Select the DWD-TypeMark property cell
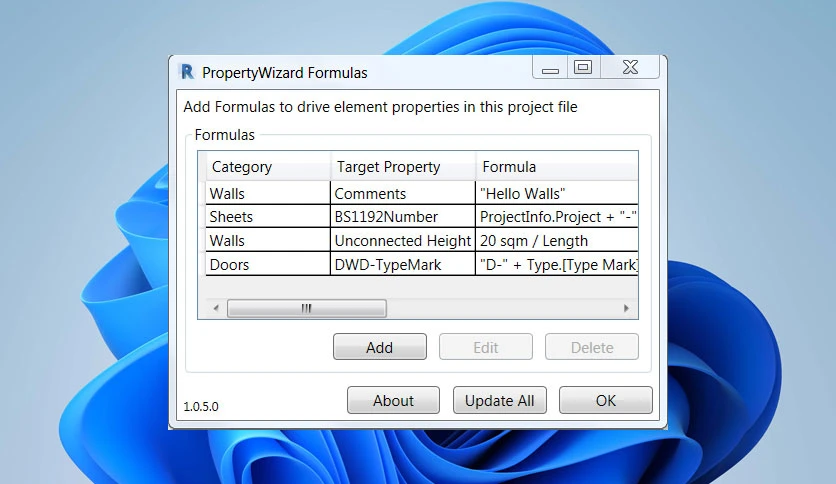Viewport: 836px width, 484px height. coord(403,264)
